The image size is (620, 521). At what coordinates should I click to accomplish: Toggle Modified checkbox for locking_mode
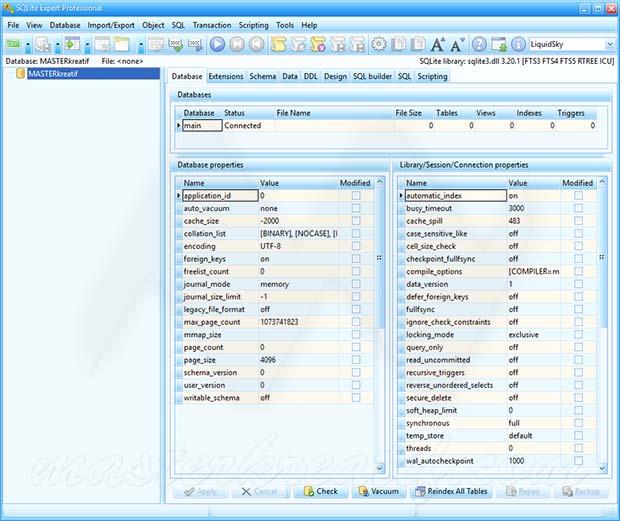(578, 334)
